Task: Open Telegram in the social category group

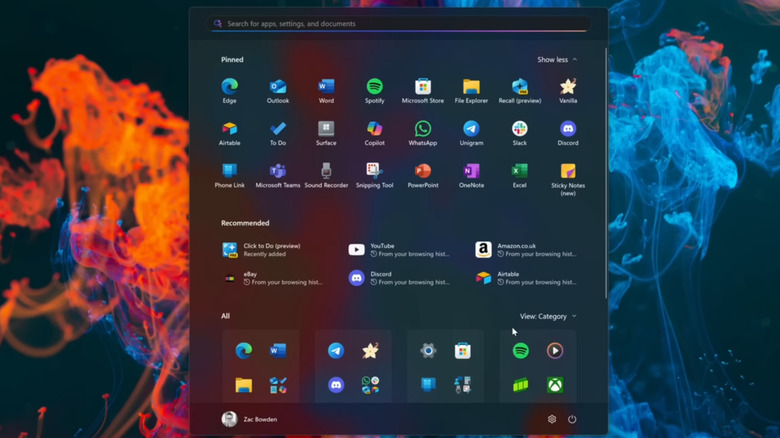Action: coord(336,350)
